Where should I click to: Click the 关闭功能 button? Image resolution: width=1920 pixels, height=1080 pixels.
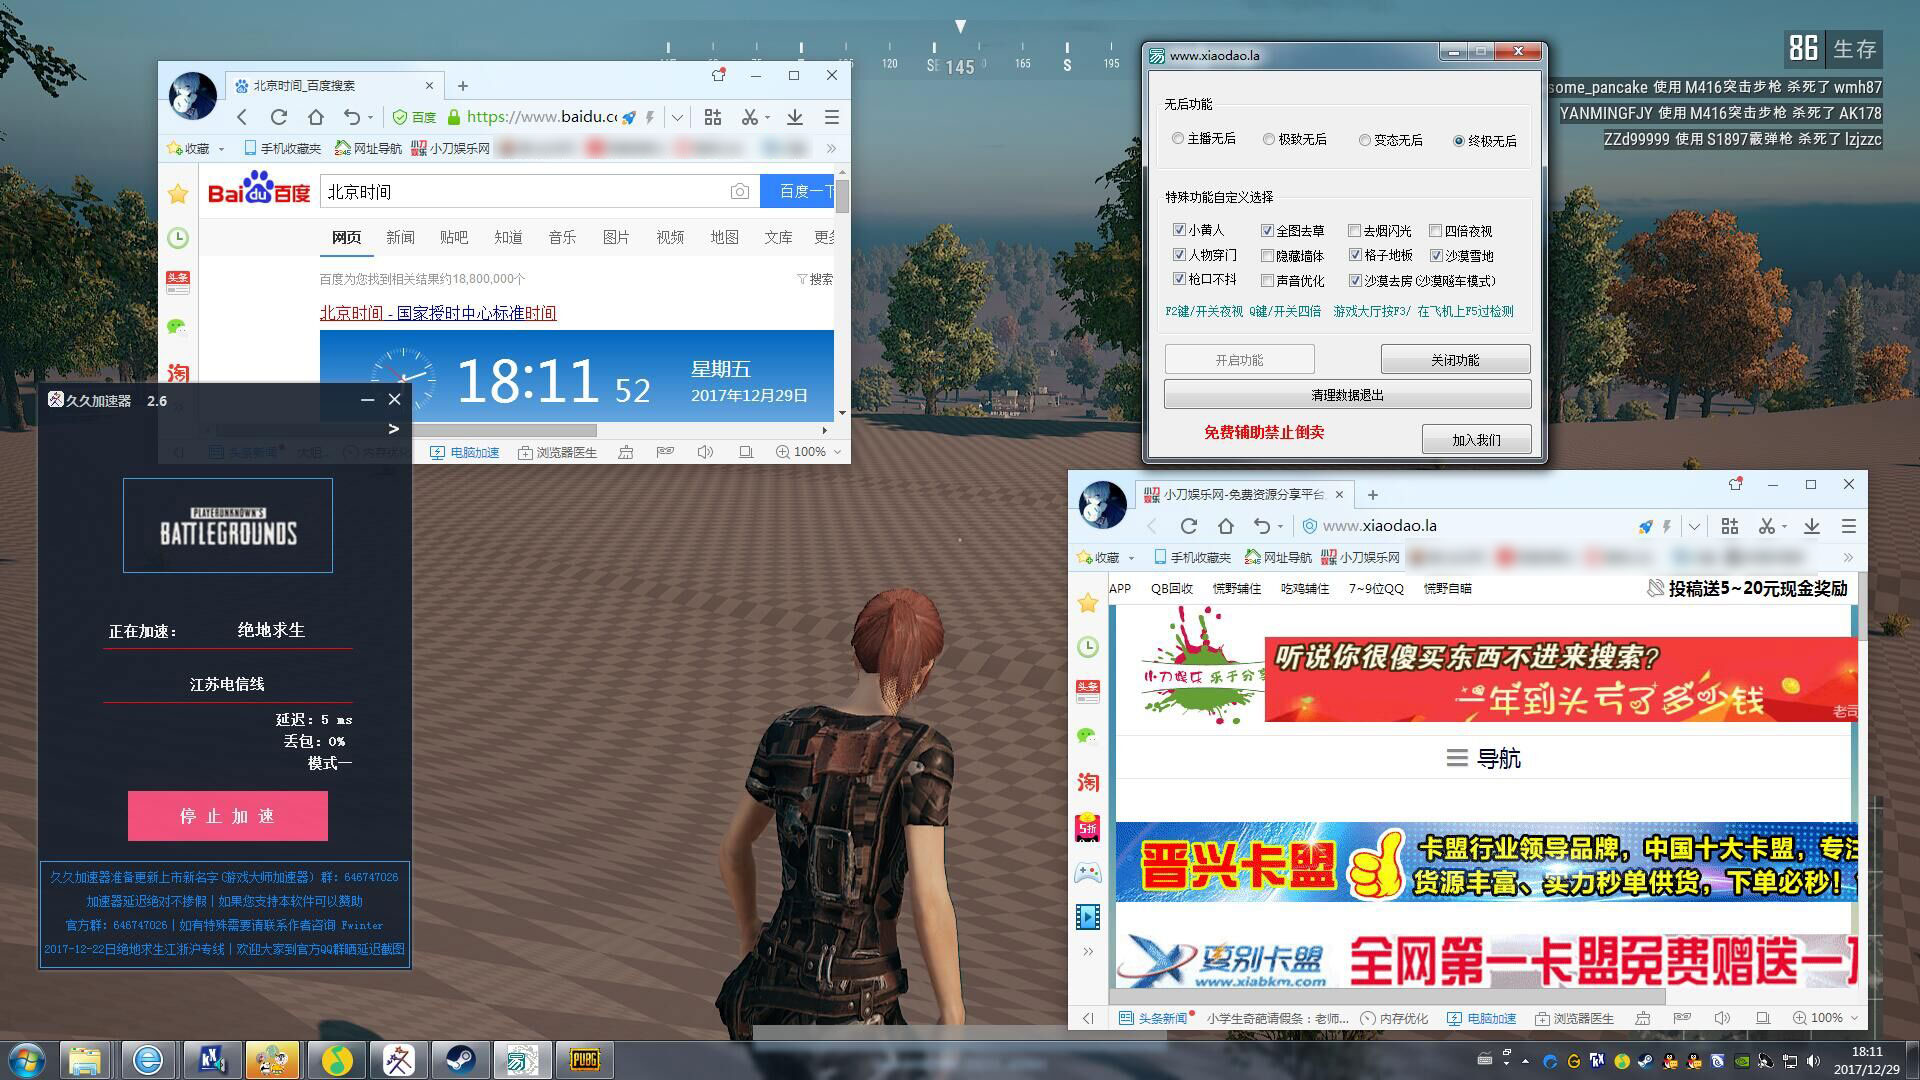(1455, 360)
